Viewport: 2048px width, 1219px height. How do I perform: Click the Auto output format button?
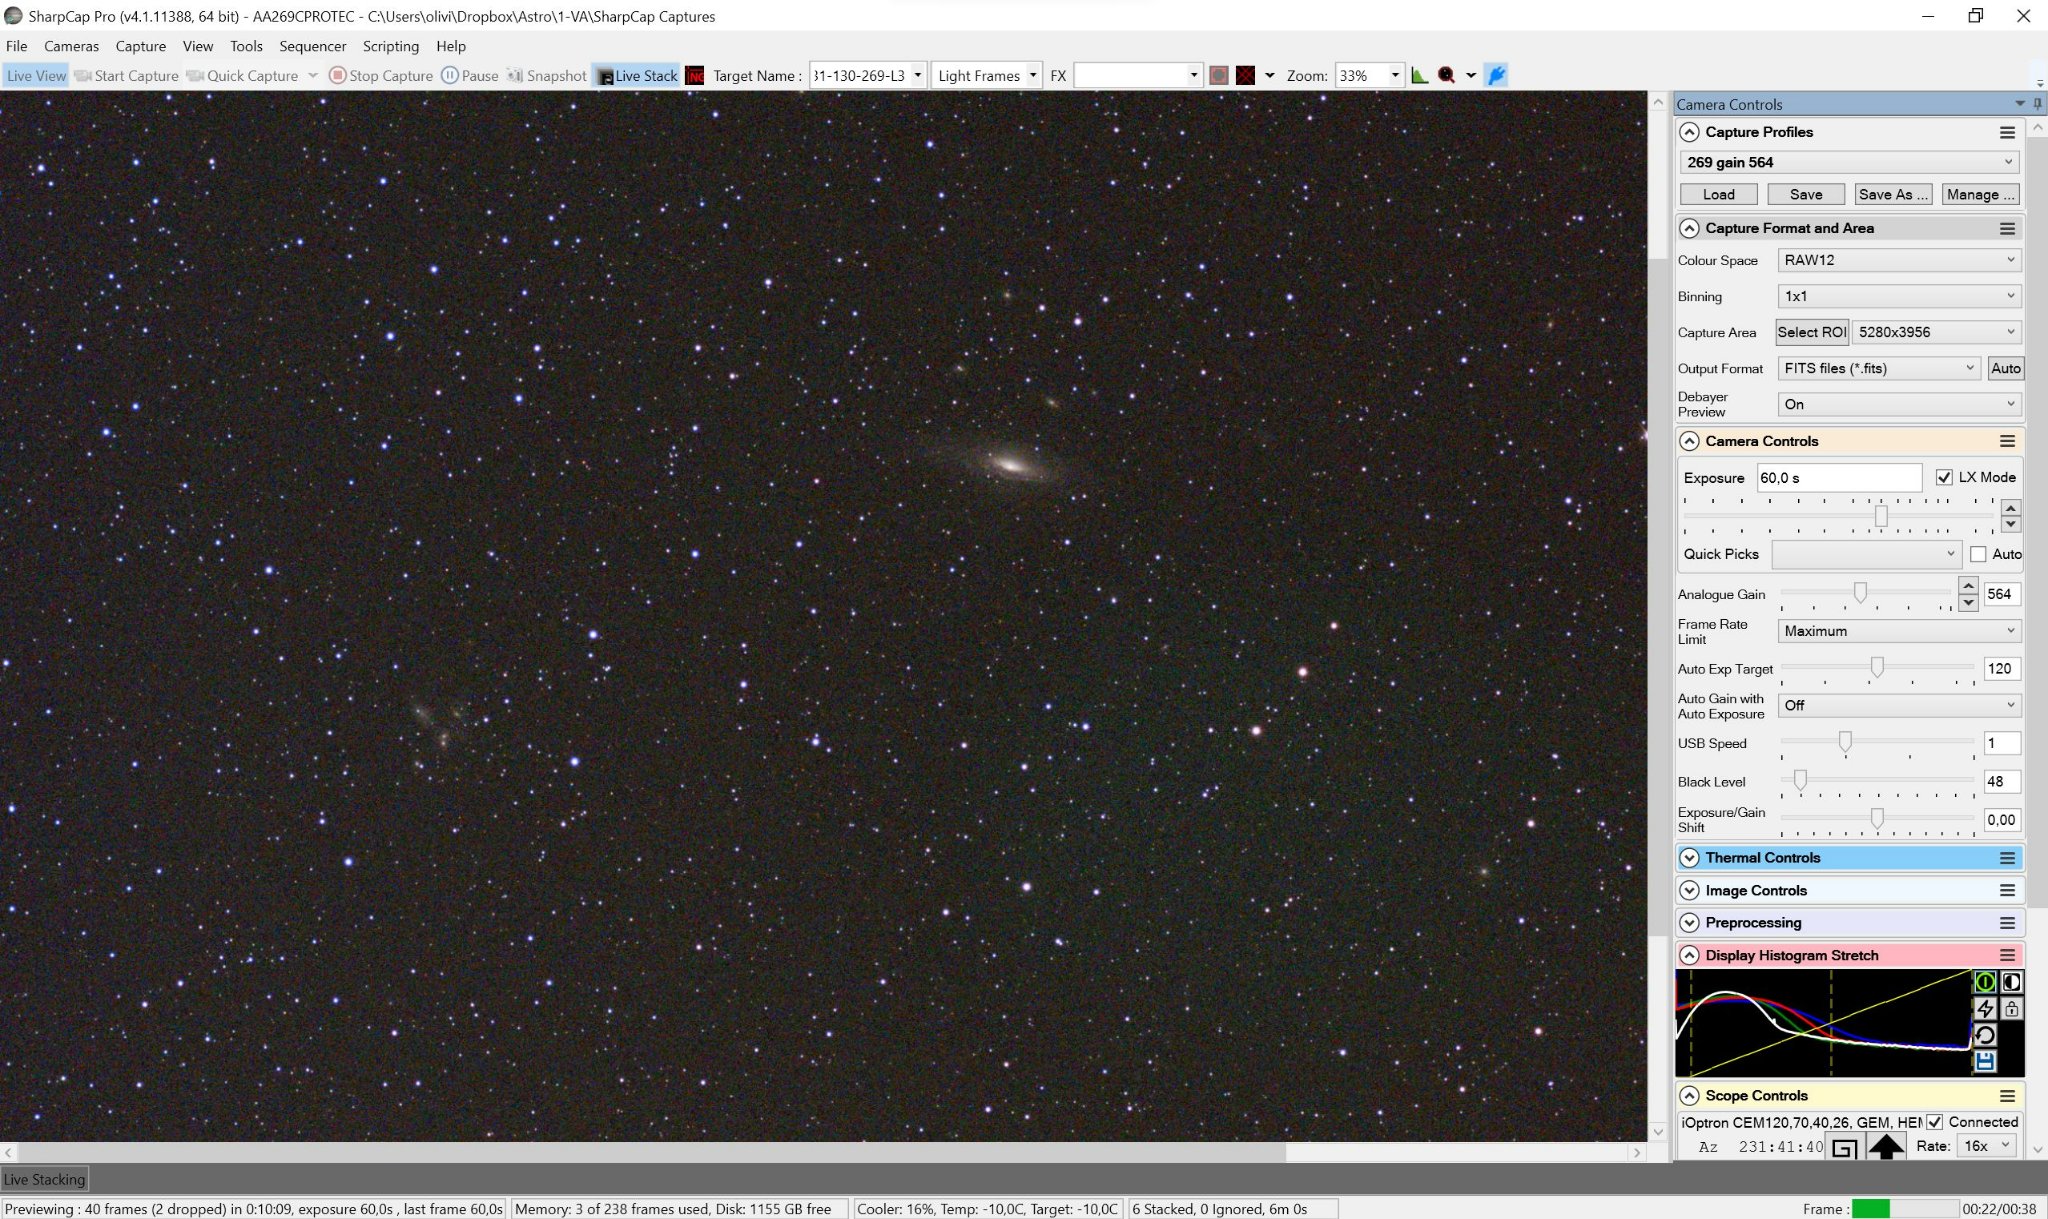tap(2006, 368)
